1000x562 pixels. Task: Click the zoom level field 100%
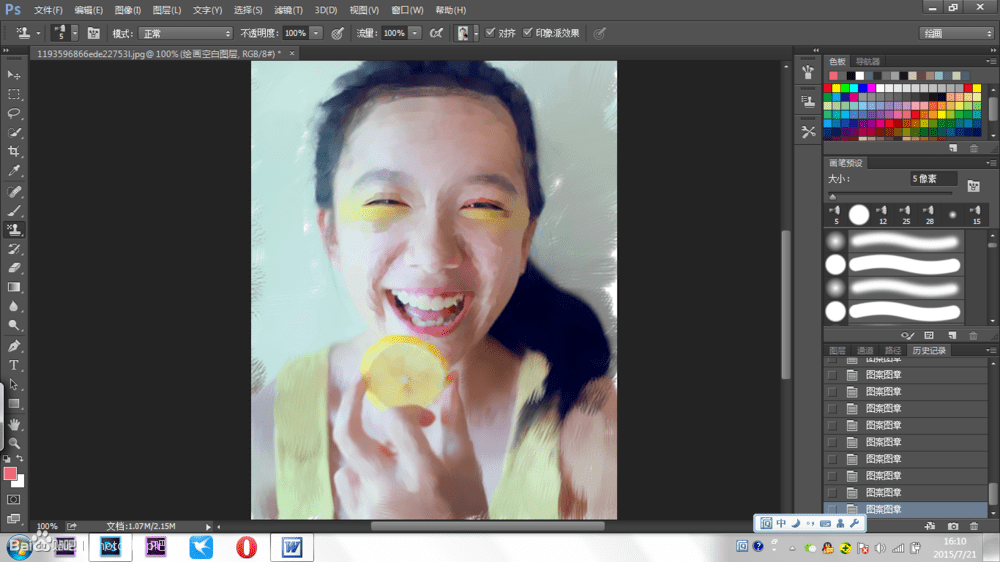pyautogui.click(x=47, y=526)
